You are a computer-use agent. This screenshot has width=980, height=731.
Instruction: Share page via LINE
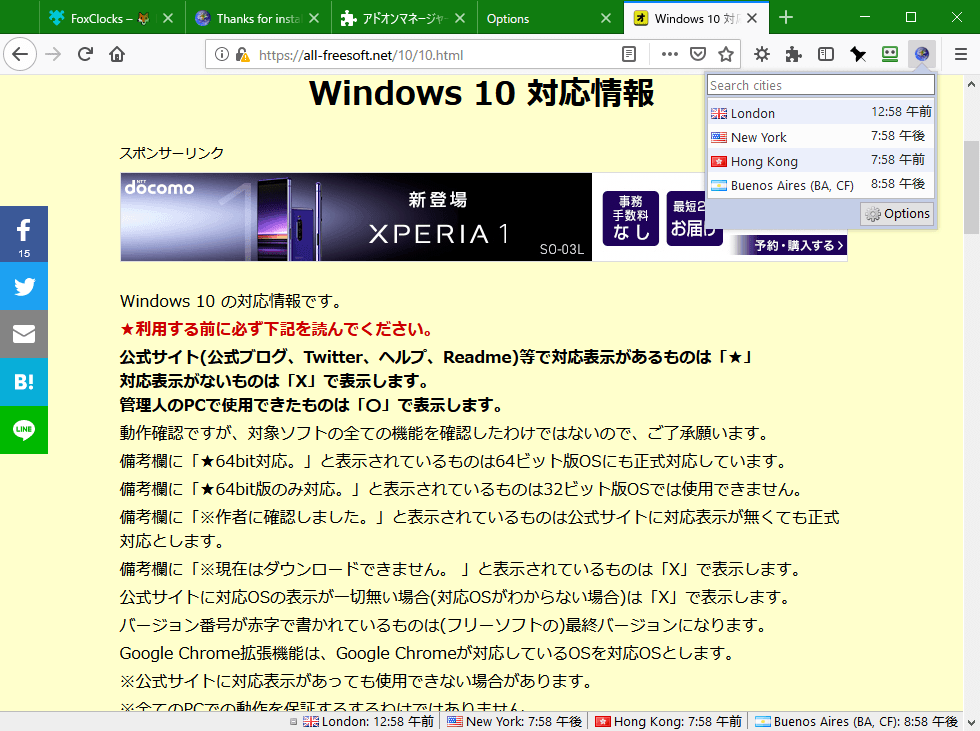click(x=24, y=430)
